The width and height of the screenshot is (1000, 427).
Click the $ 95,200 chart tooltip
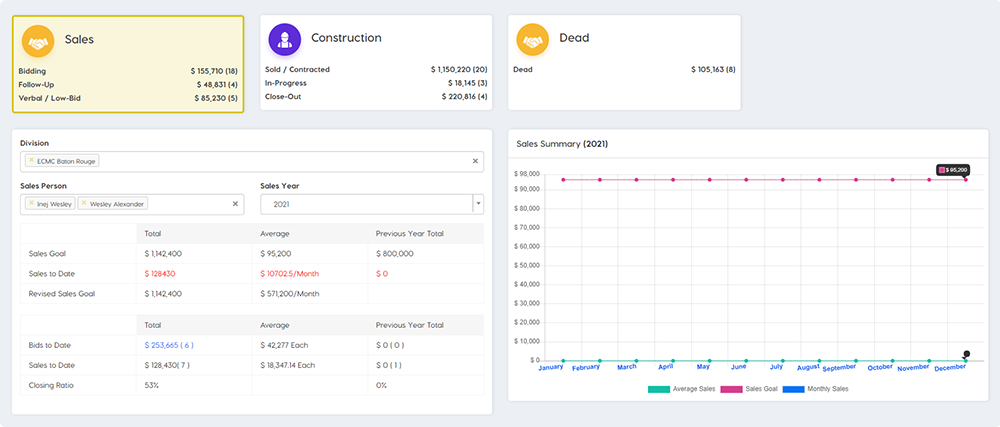tap(953, 170)
